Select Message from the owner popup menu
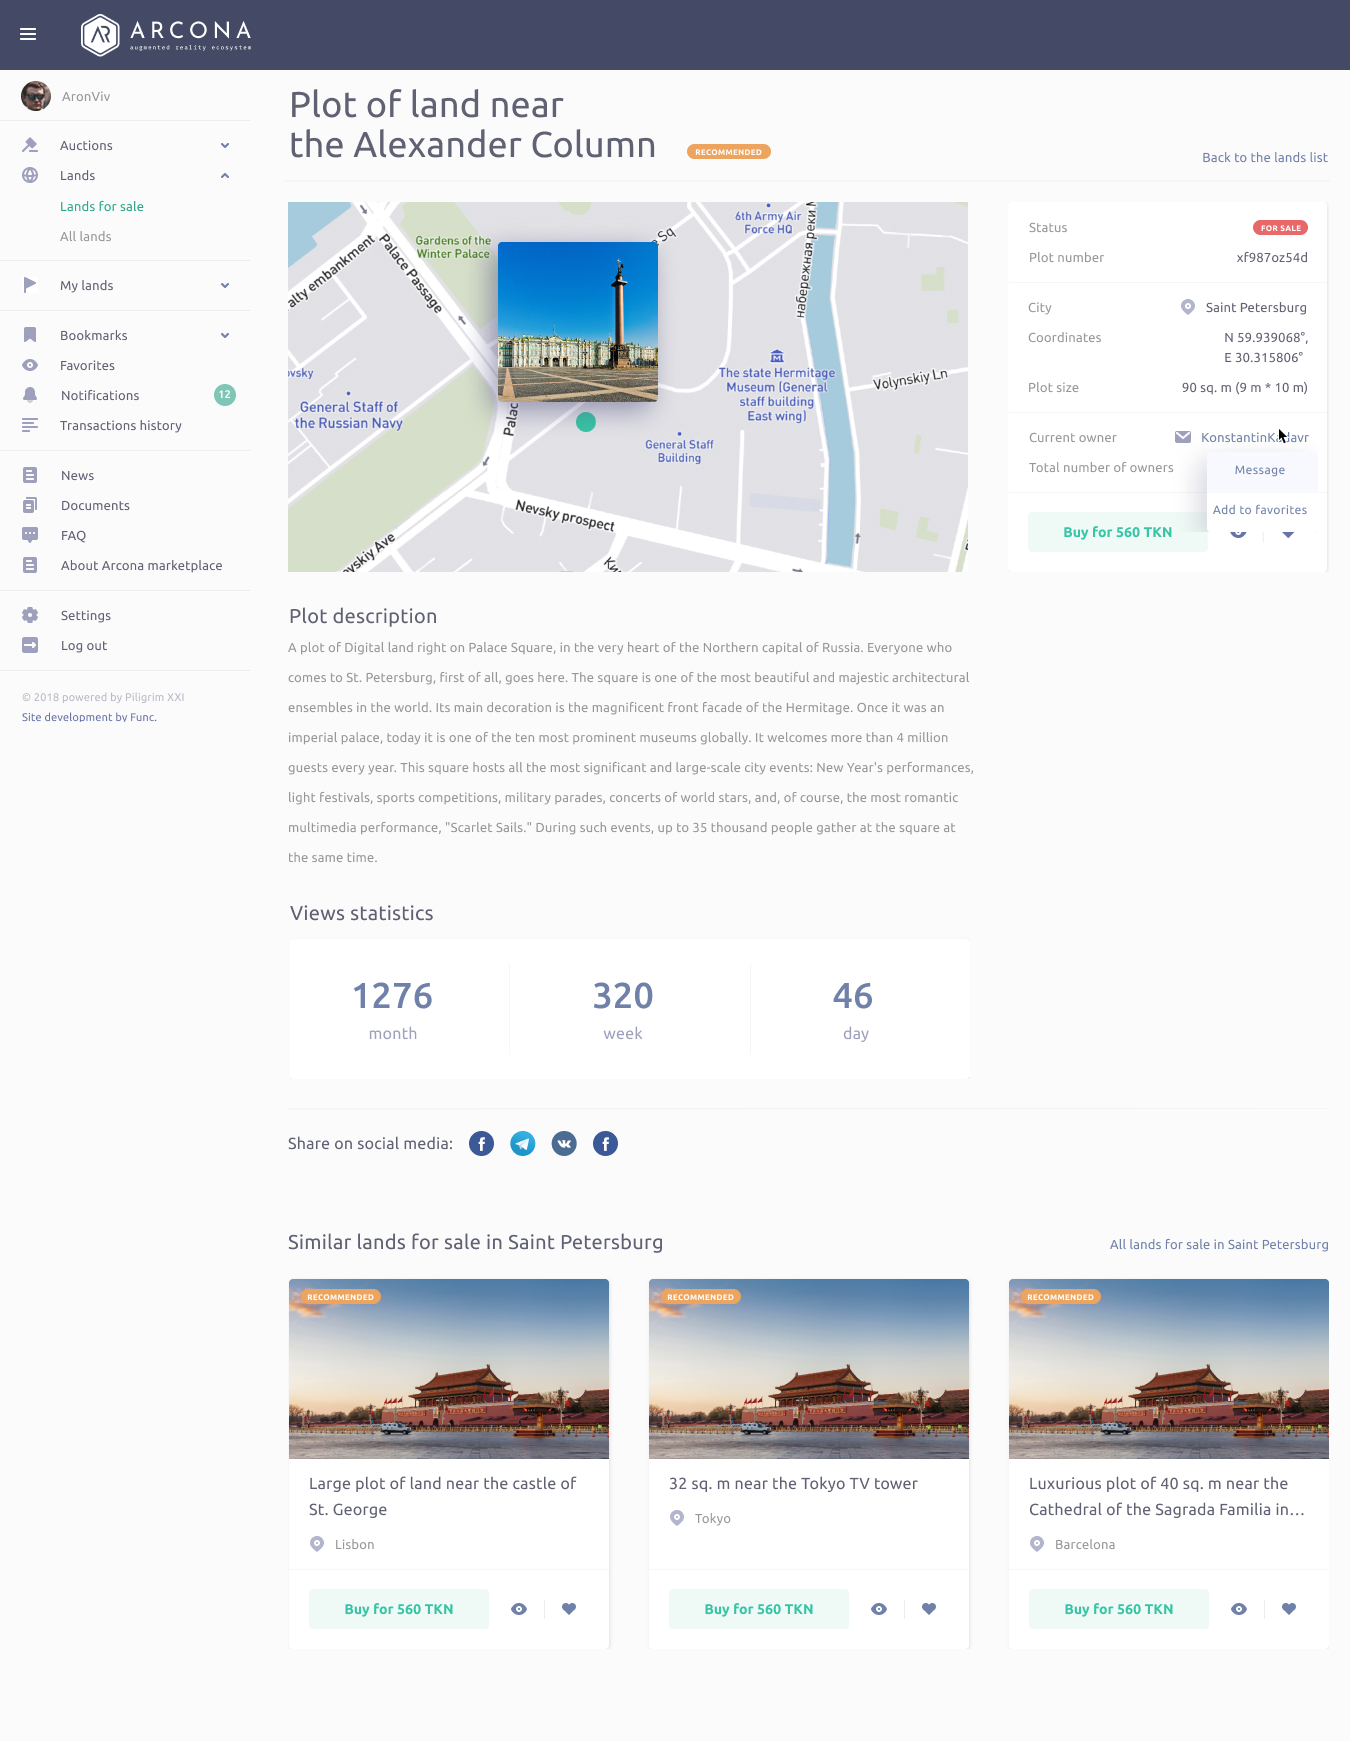Viewport: 1350px width, 1741px height. pyautogui.click(x=1260, y=470)
